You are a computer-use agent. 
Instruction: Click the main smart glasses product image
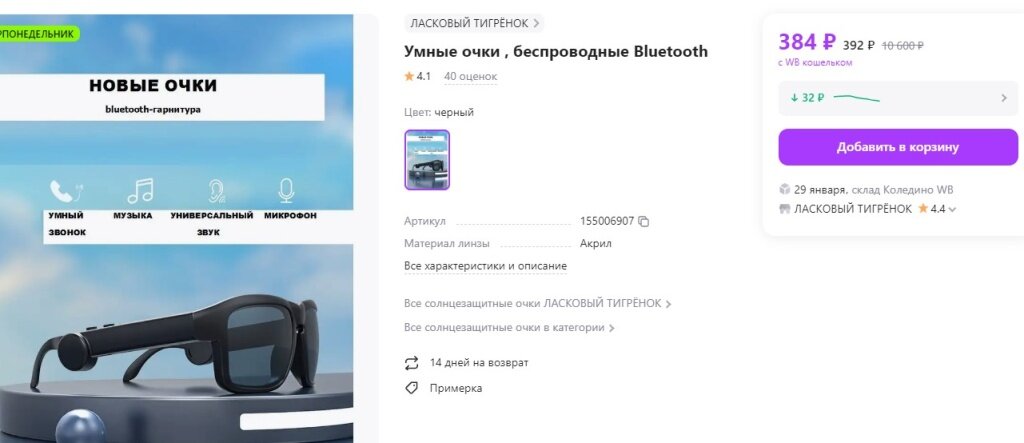pos(176,229)
